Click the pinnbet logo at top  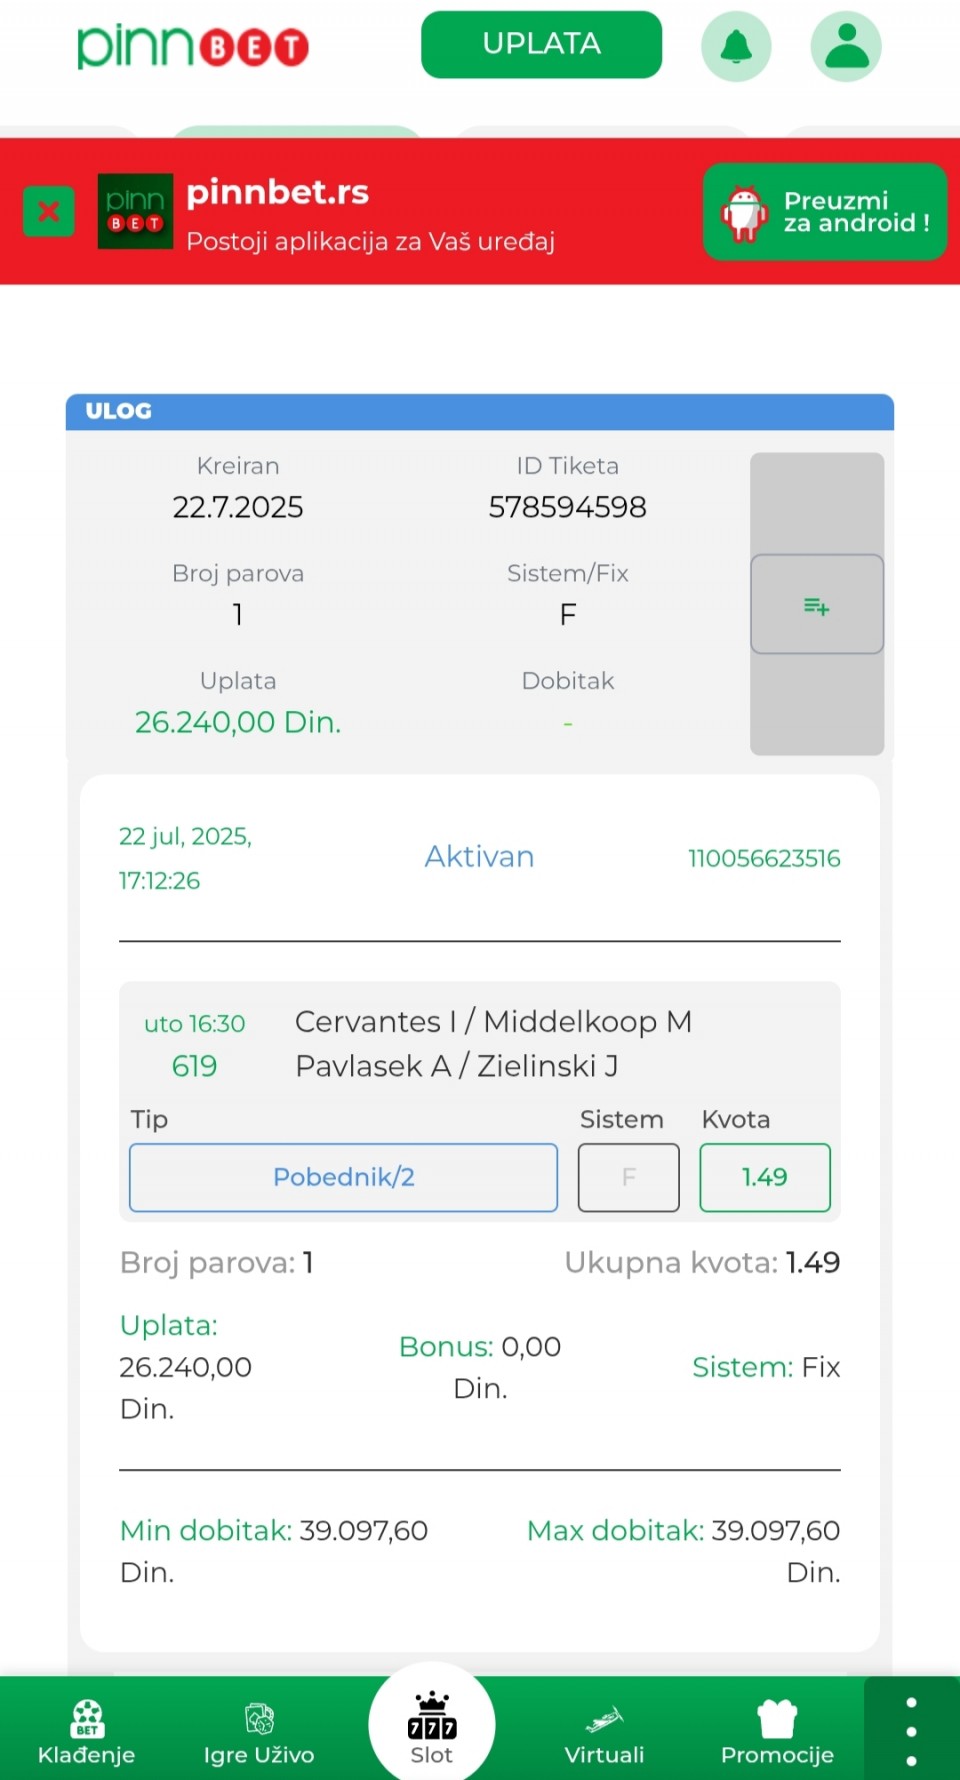(193, 46)
